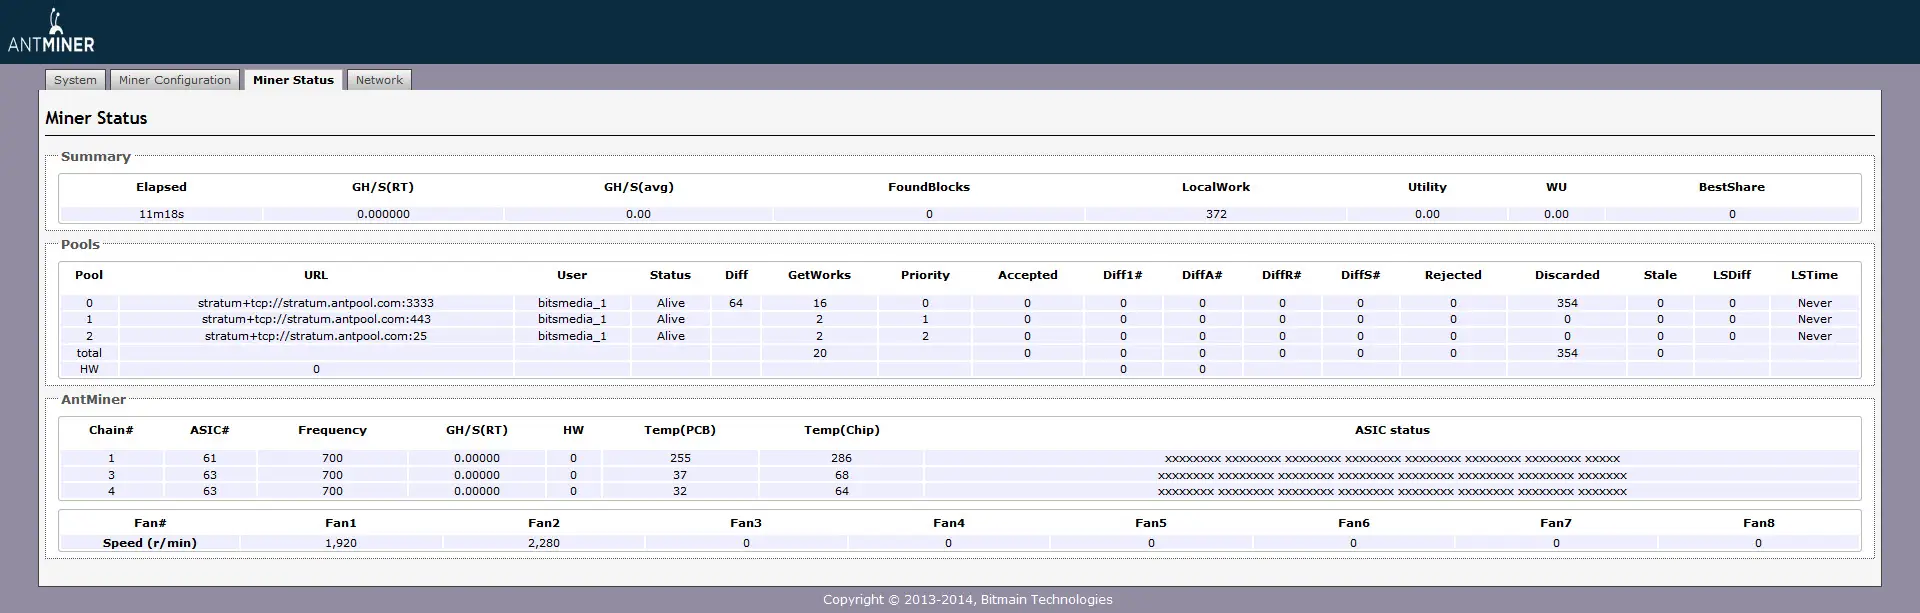The width and height of the screenshot is (1920, 613).
Task: Open the Miner Configuration tab
Action: (174, 80)
